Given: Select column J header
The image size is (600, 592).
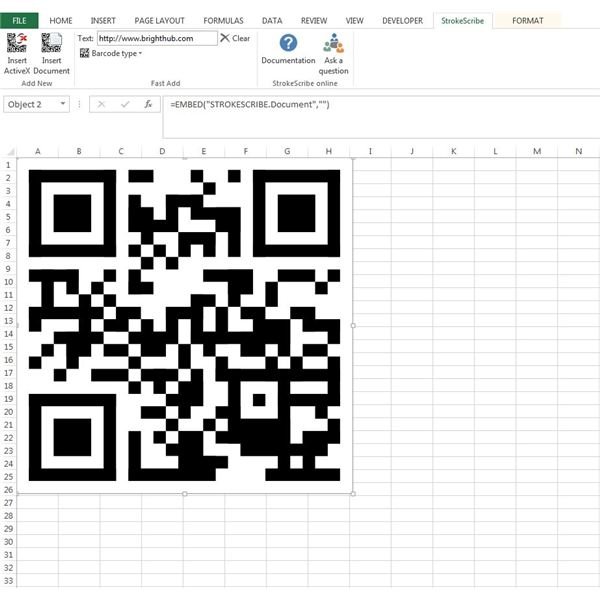Looking at the screenshot, I should pos(412,151).
